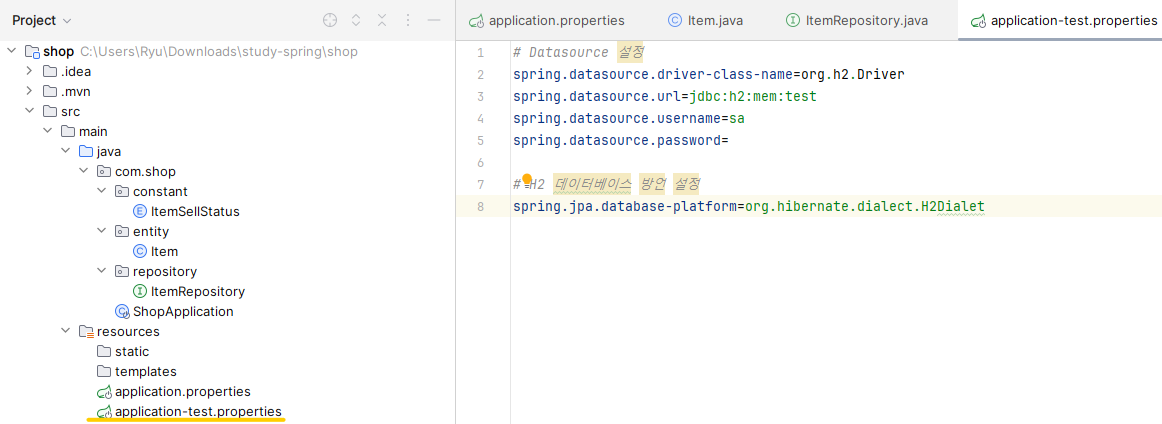Viewport: 1162px width, 424px height.
Task: Click the constant package icon
Action: coord(122,192)
